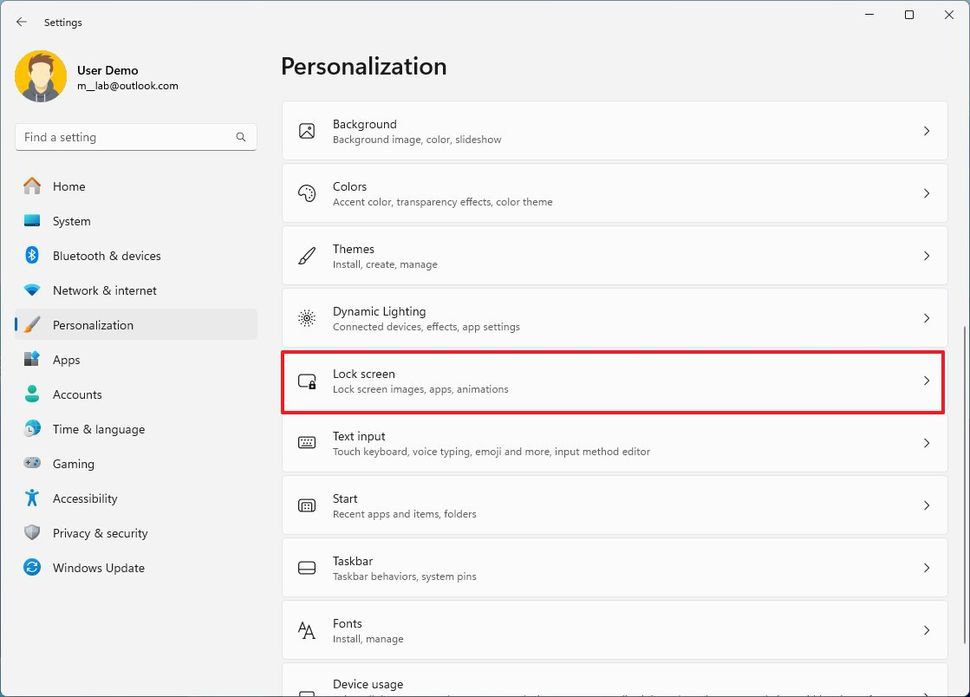Expand the Colors settings row
Image resolution: width=970 pixels, height=697 pixels.
(613, 193)
